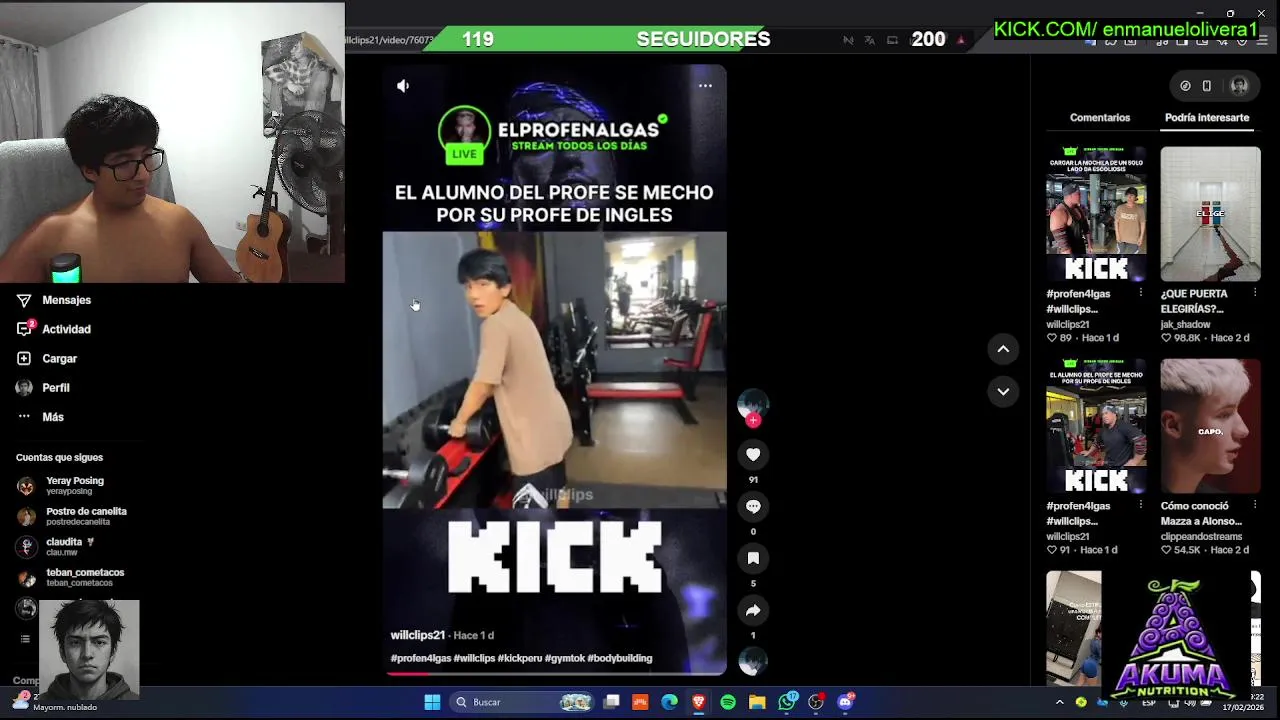
Task: Open the willclips21 suggested thumbnail with 89 likes
Action: pyautogui.click(x=1096, y=214)
